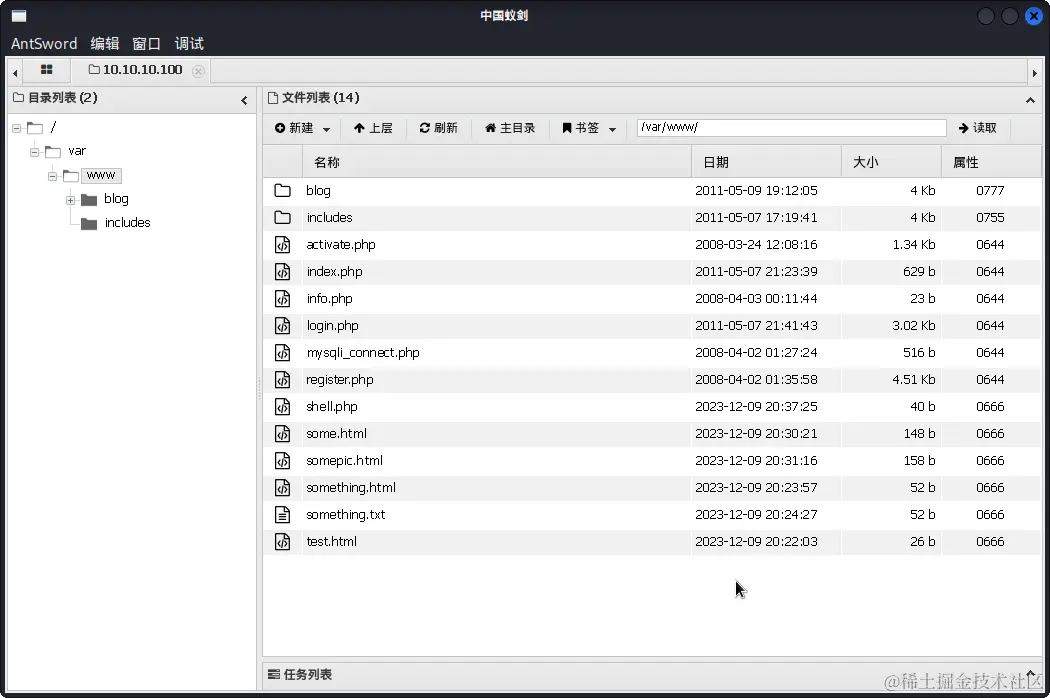Select the shell.php file name
Viewport: 1050px width, 698px height.
point(331,407)
